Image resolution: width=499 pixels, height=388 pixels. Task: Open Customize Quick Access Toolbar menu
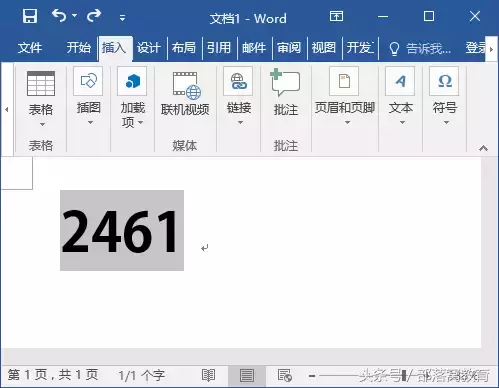coord(123,18)
